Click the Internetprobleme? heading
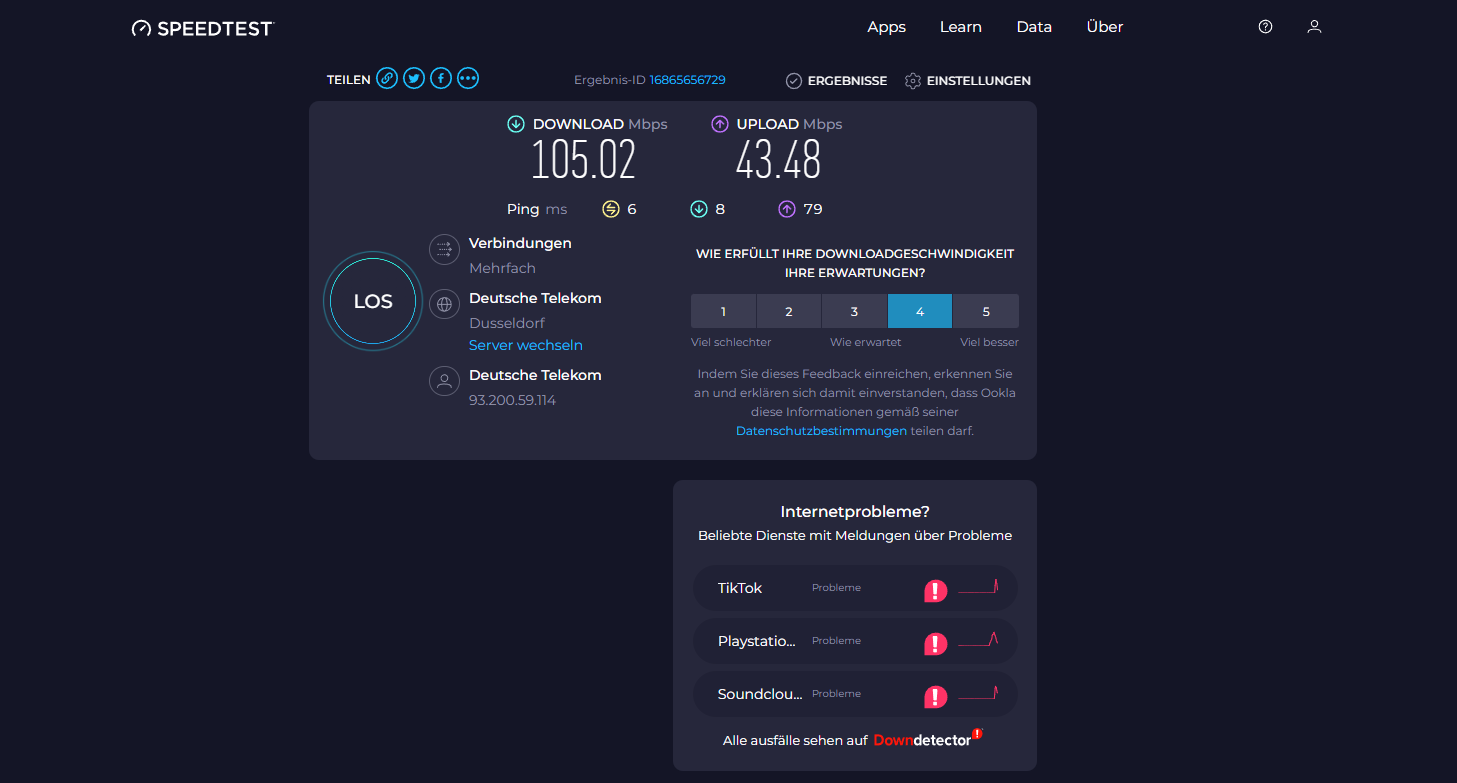 [855, 512]
